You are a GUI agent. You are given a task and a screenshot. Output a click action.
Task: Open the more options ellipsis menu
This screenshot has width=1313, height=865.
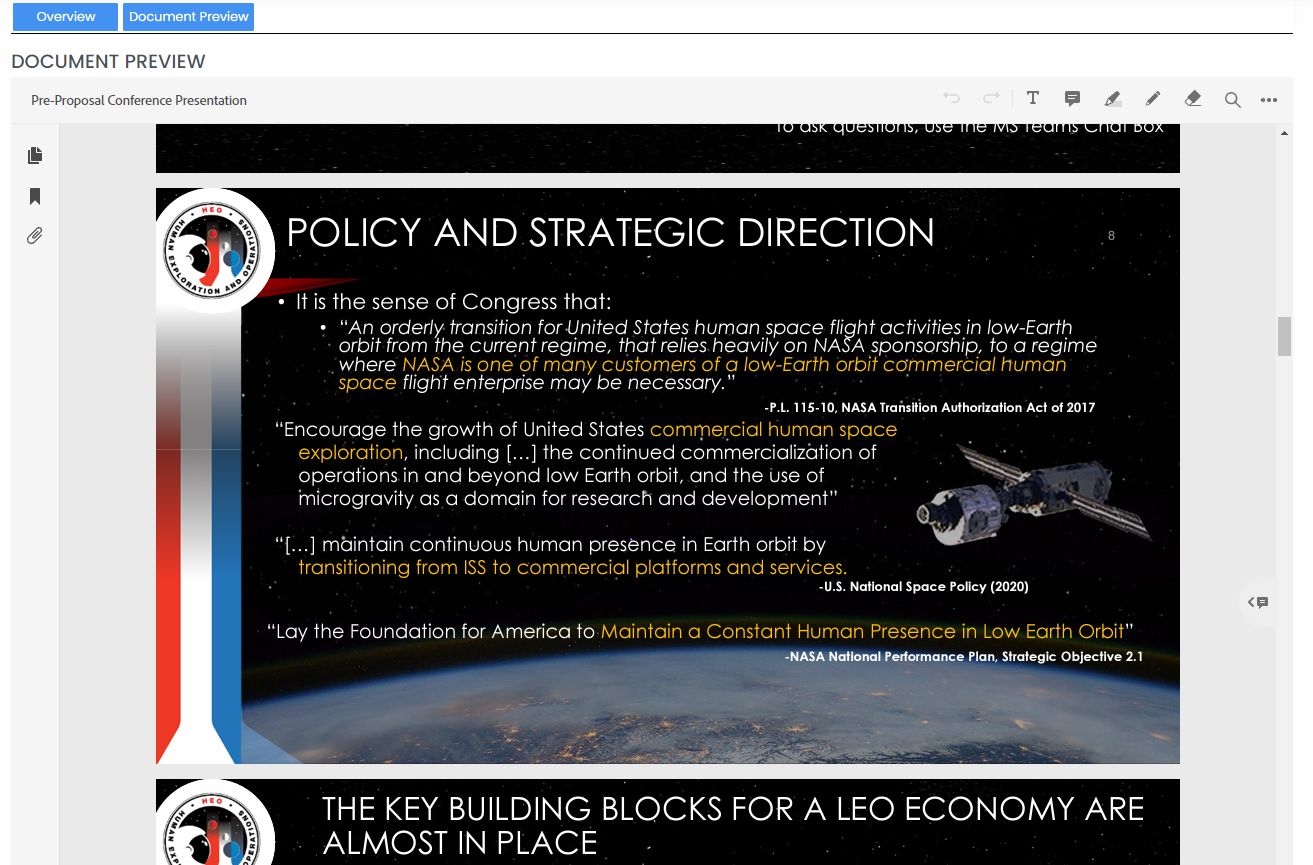(x=1269, y=99)
